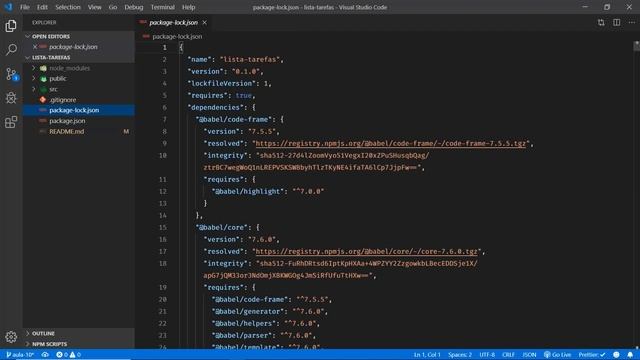The width and height of the screenshot is (640, 360).
Task: Collapse the Open Editors section
Action: coord(27,36)
